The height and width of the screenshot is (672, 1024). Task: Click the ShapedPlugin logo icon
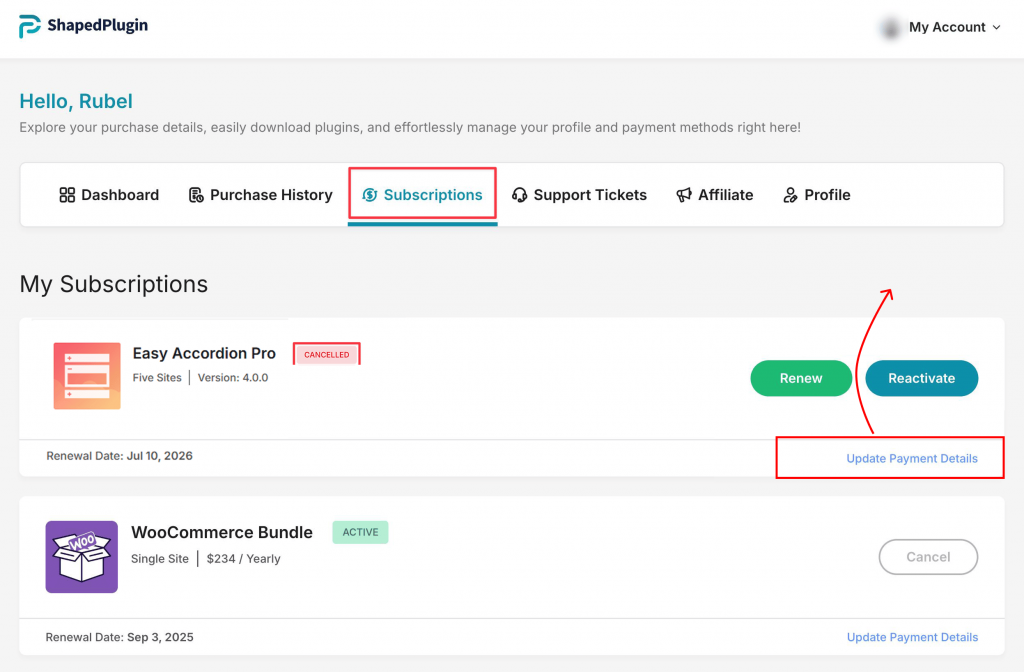tap(30, 27)
